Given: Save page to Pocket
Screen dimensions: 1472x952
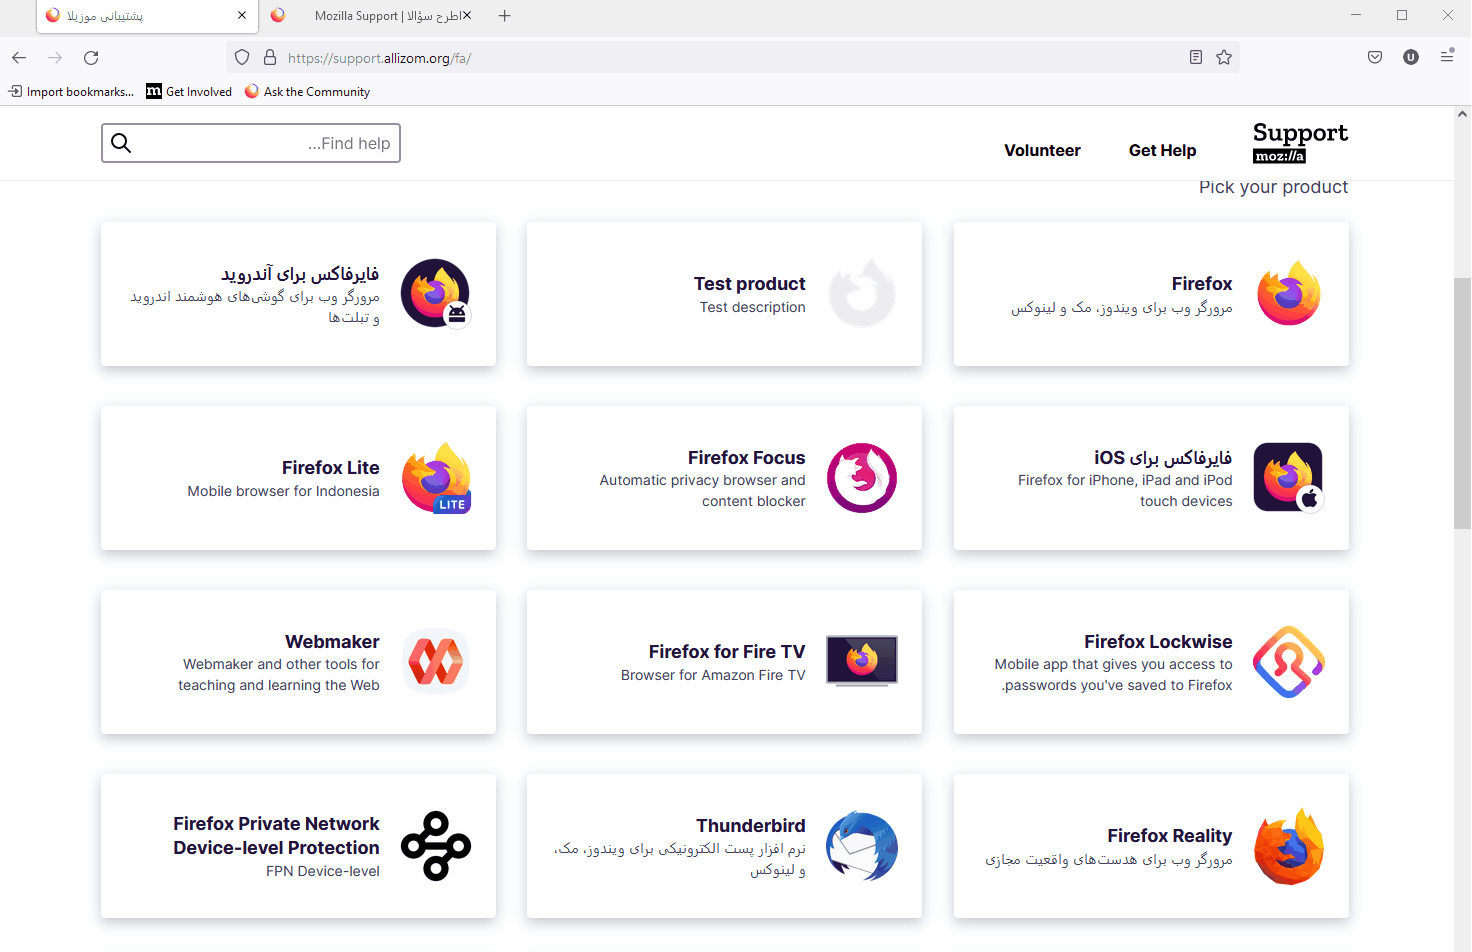Looking at the screenshot, I should [x=1374, y=57].
